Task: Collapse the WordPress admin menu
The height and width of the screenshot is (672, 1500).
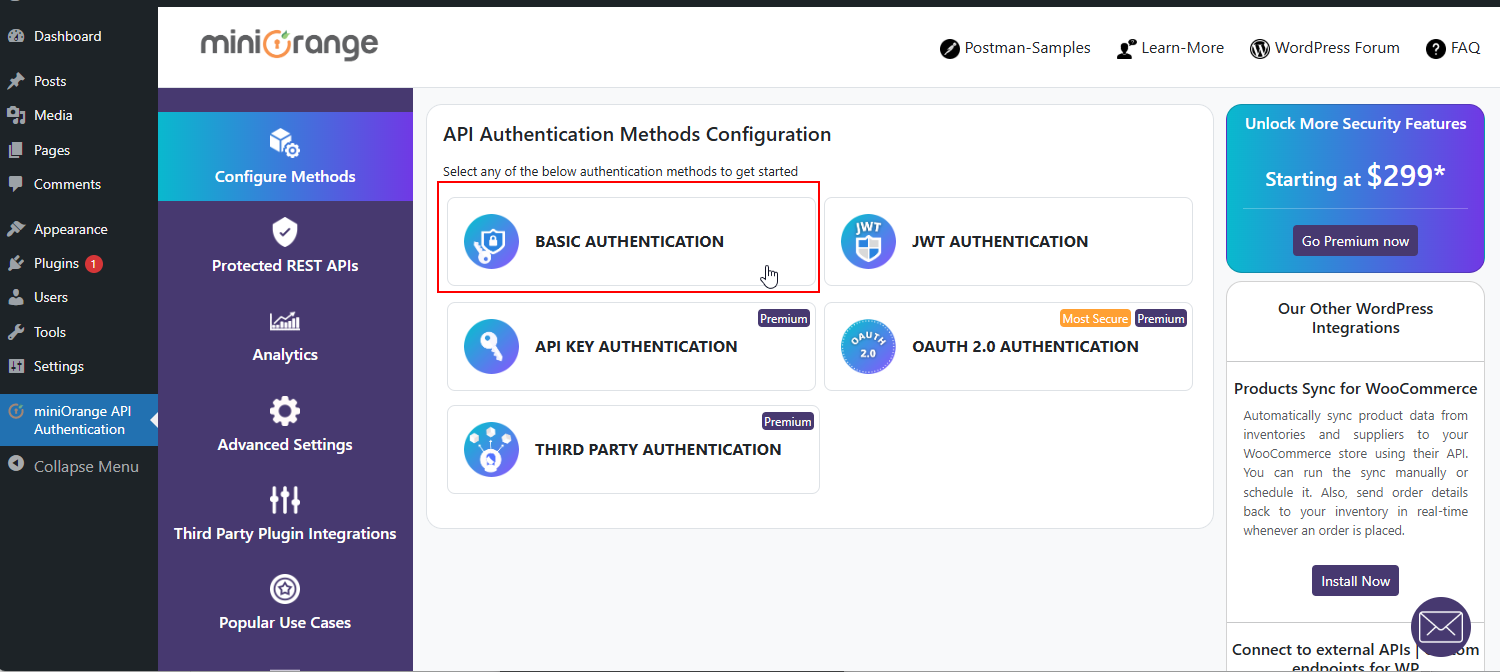Action: [x=85, y=467]
